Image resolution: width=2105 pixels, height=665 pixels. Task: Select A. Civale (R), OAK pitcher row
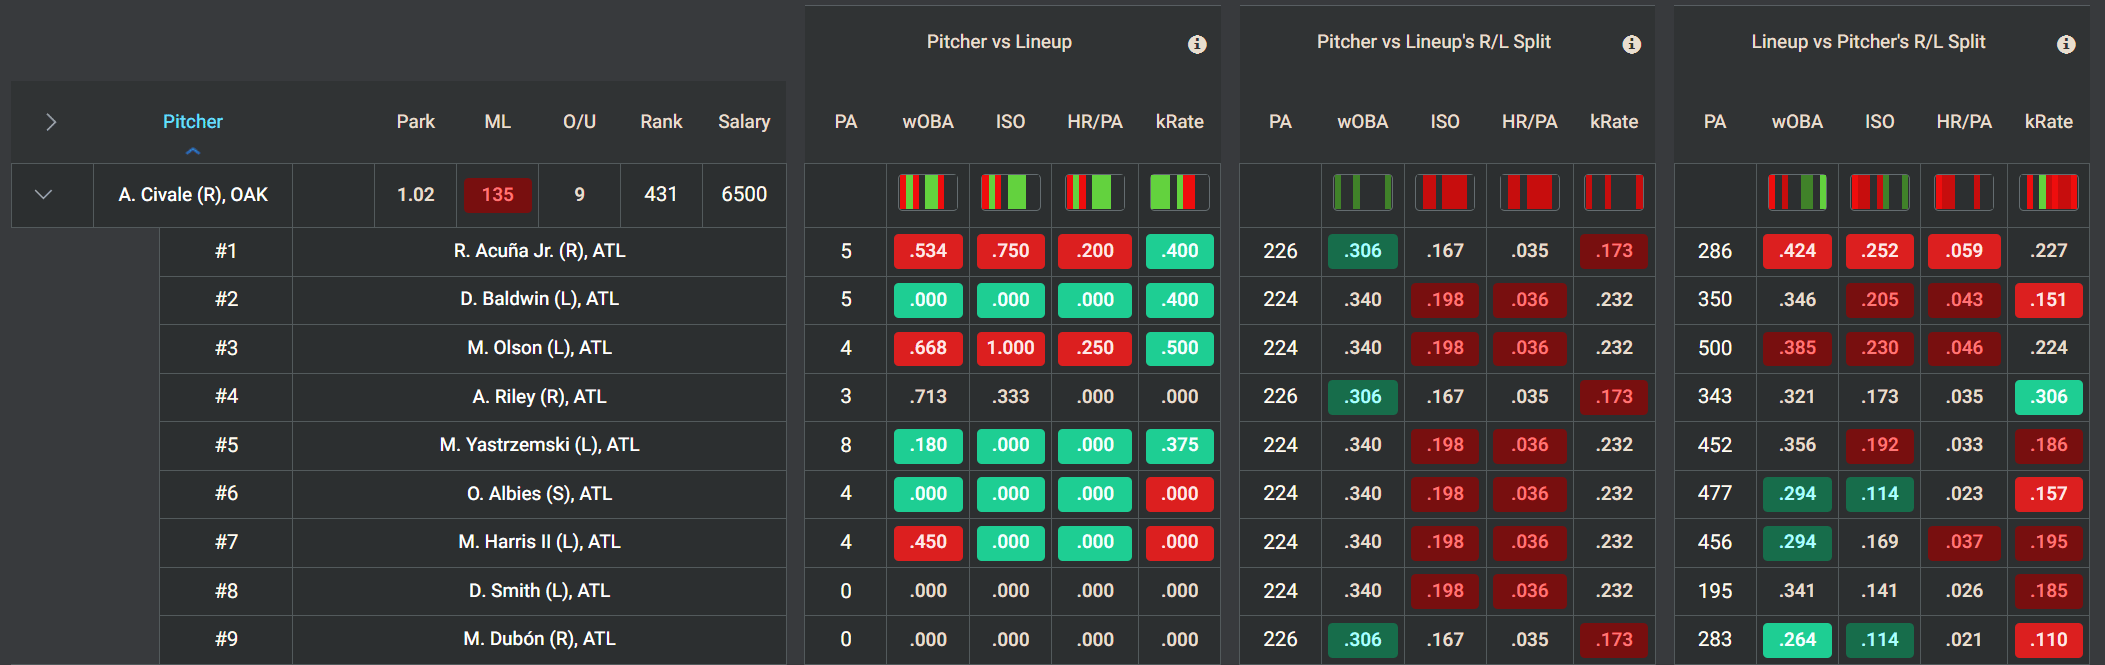click(193, 195)
